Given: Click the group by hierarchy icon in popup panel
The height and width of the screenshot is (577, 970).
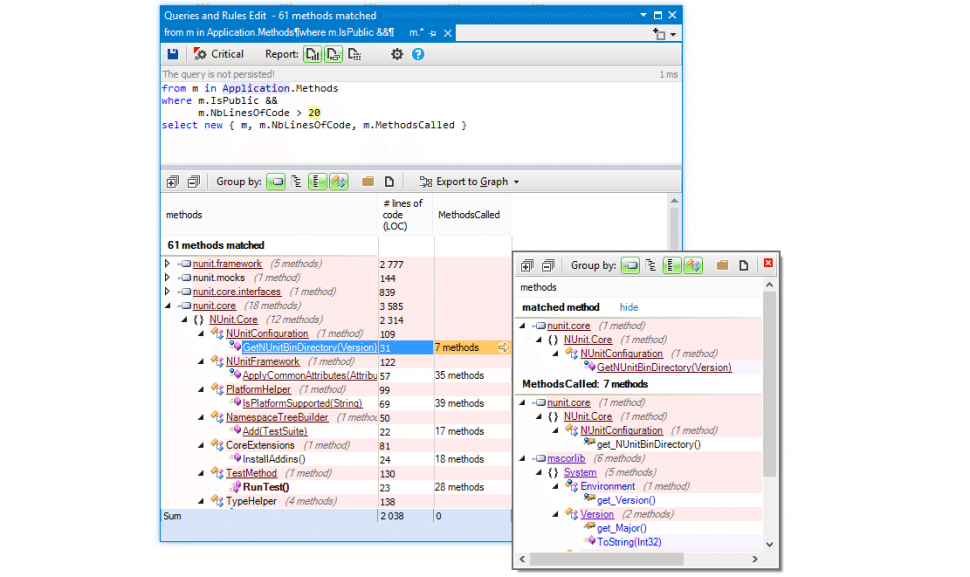Looking at the screenshot, I should [651, 266].
